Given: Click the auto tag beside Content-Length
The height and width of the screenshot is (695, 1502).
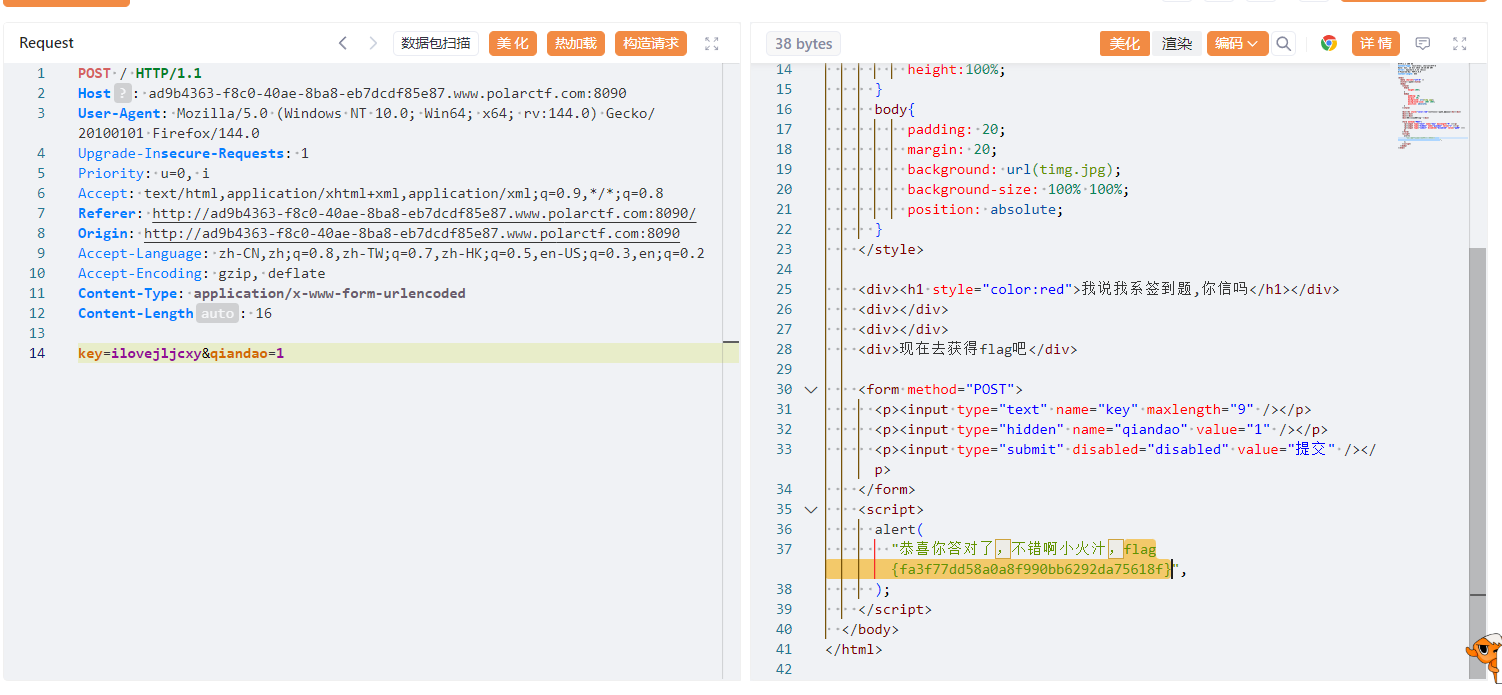Looking at the screenshot, I should 217,313.
